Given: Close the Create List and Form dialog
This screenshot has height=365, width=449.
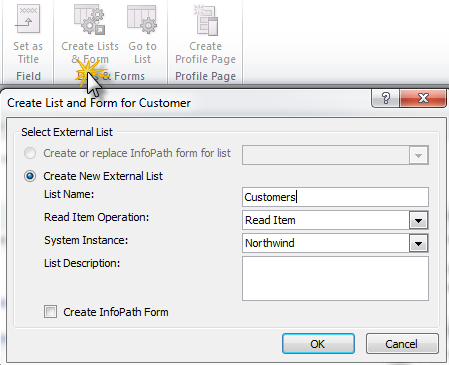Looking at the screenshot, I should tap(423, 98).
